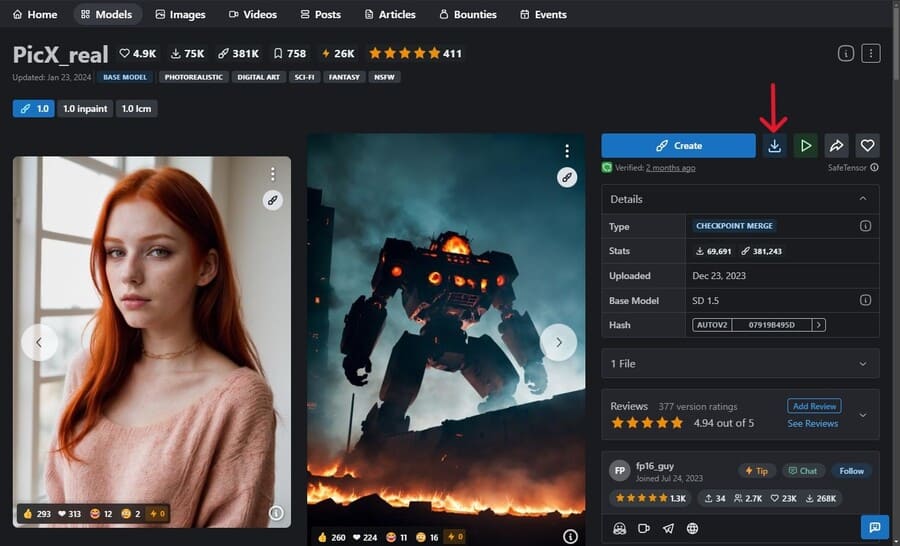Open the globe website link

(693, 529)
